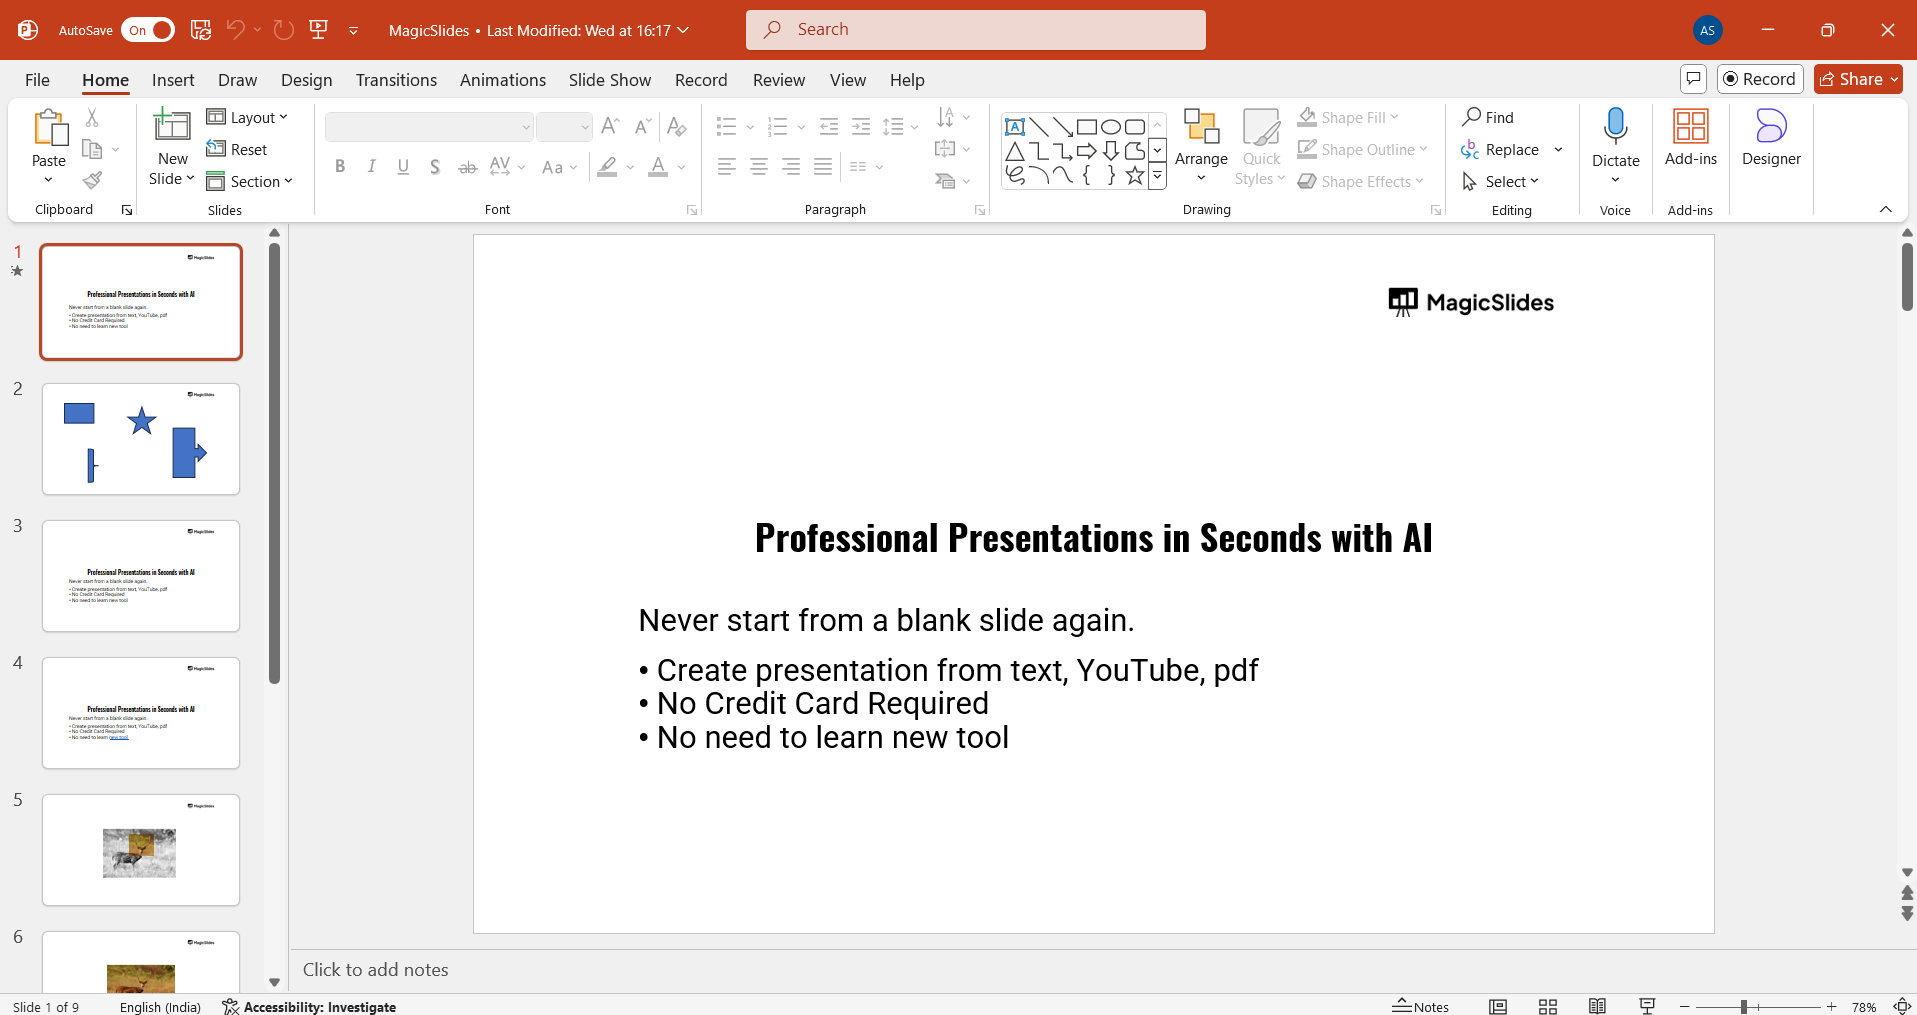Open the Designer pane
The width and height of the screenshot is (1917, 1015).
pyautogui.click(x=1771, y=137)
